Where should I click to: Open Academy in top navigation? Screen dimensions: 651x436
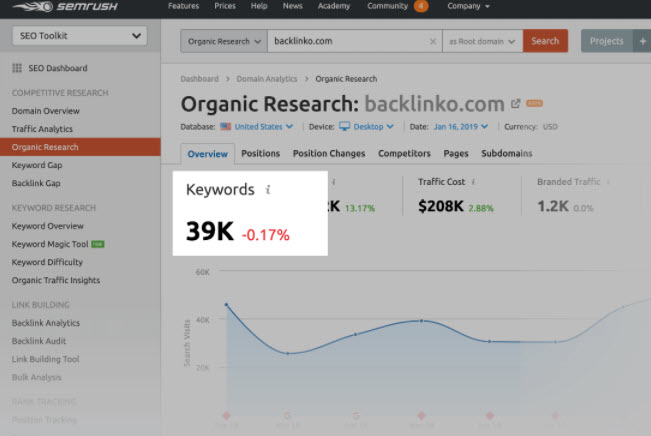(333, 6)
